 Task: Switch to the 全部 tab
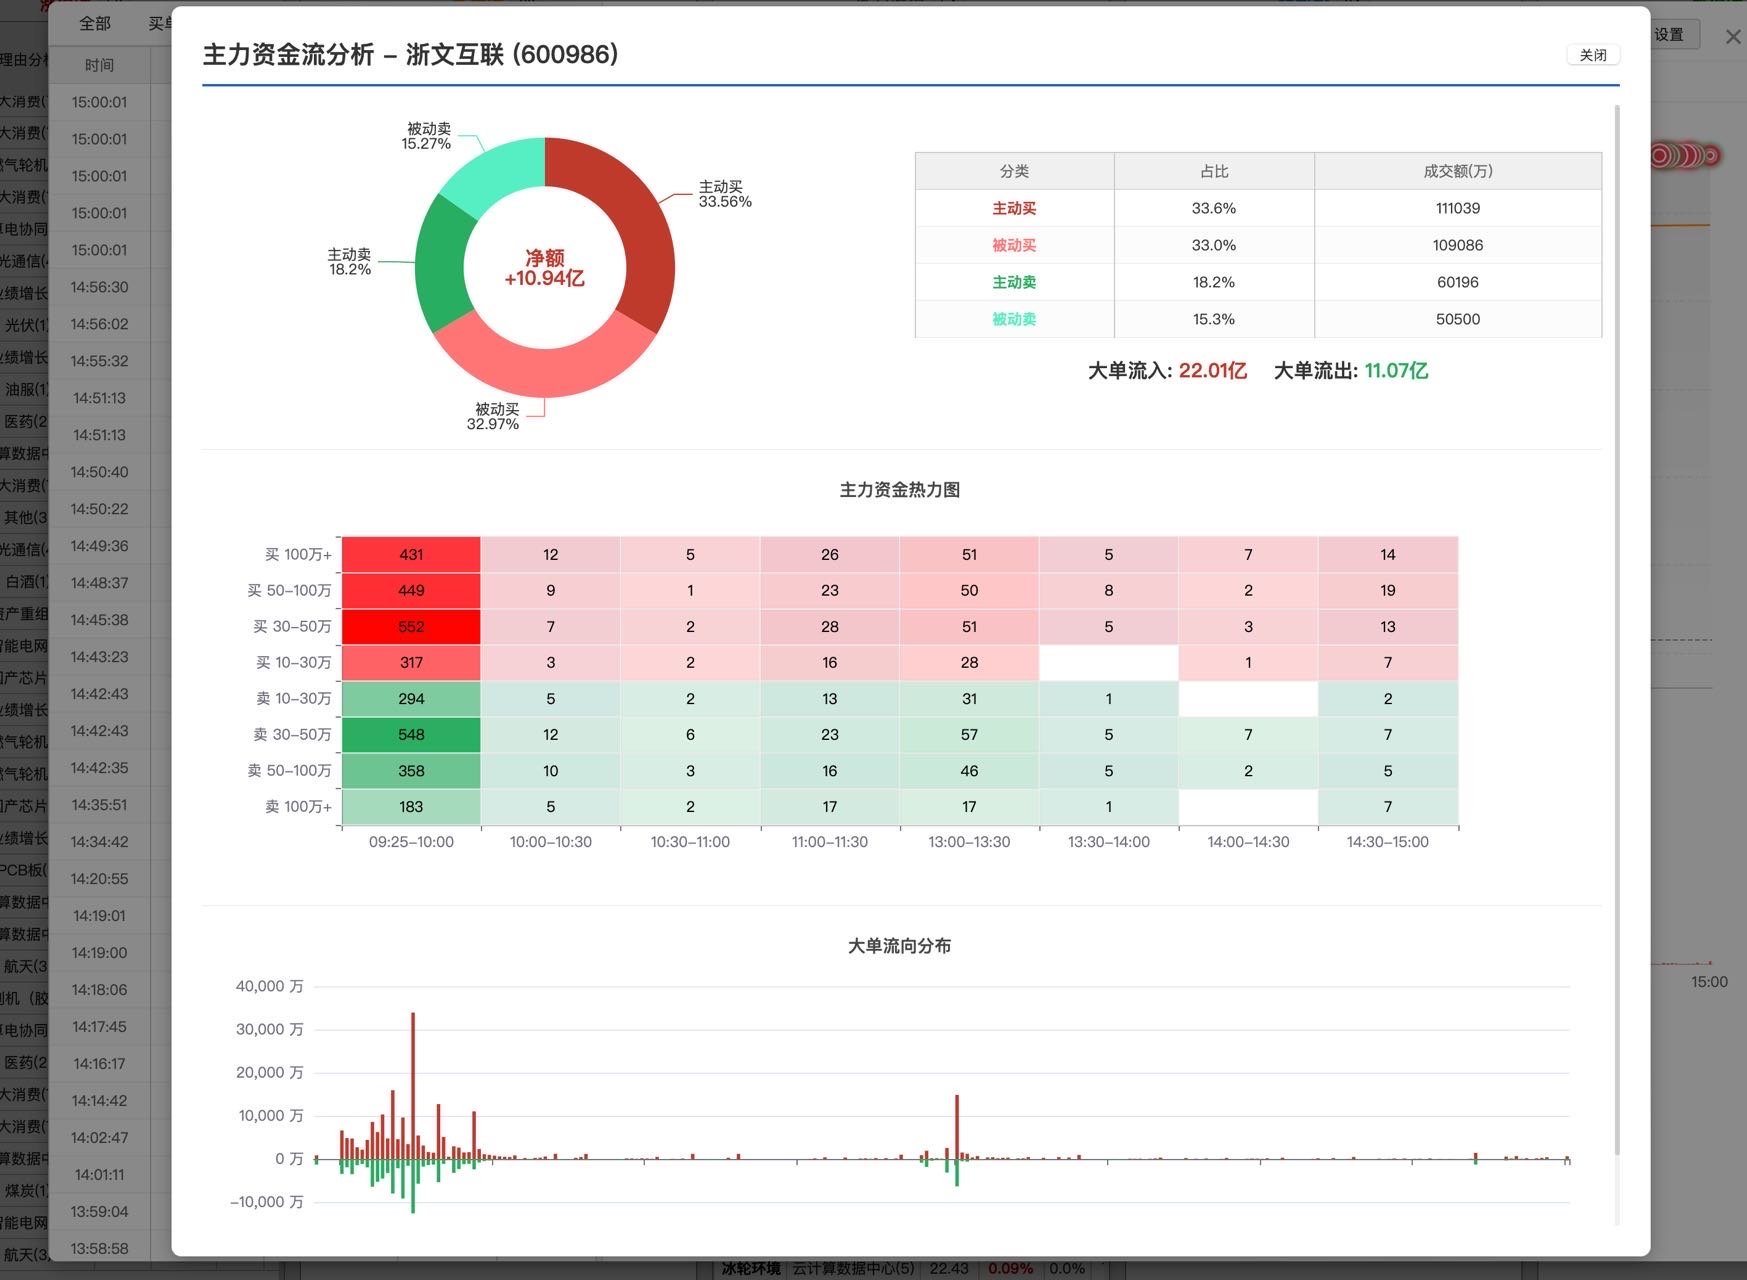pyautogui.click(x=95, y=23)
